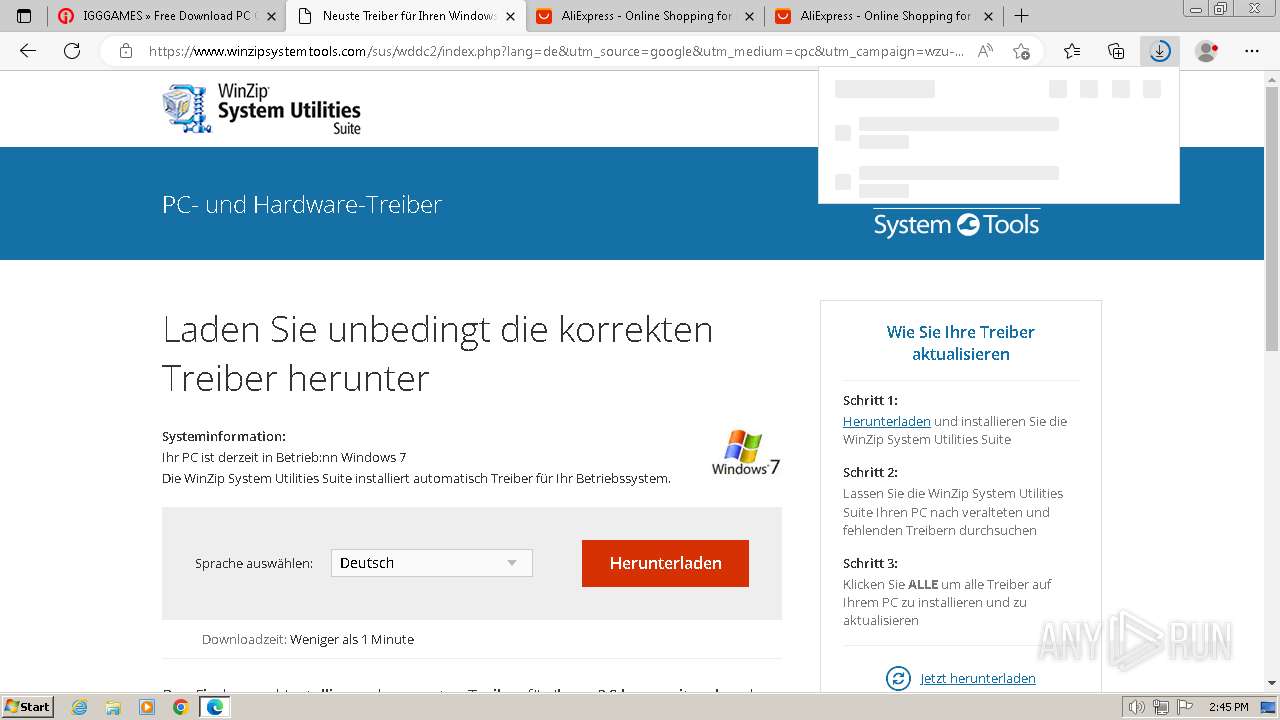Click the action center flag tray icon
The height and width of the screenshot is (720, 1280).
tap(1186, 707)
